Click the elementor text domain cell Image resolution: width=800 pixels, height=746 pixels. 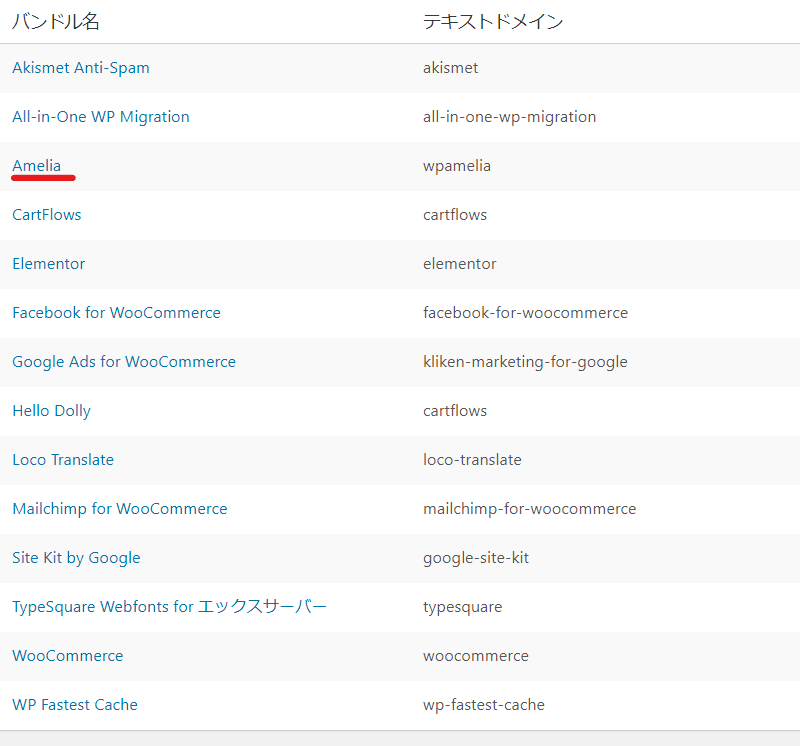click(x=459, y=264)
